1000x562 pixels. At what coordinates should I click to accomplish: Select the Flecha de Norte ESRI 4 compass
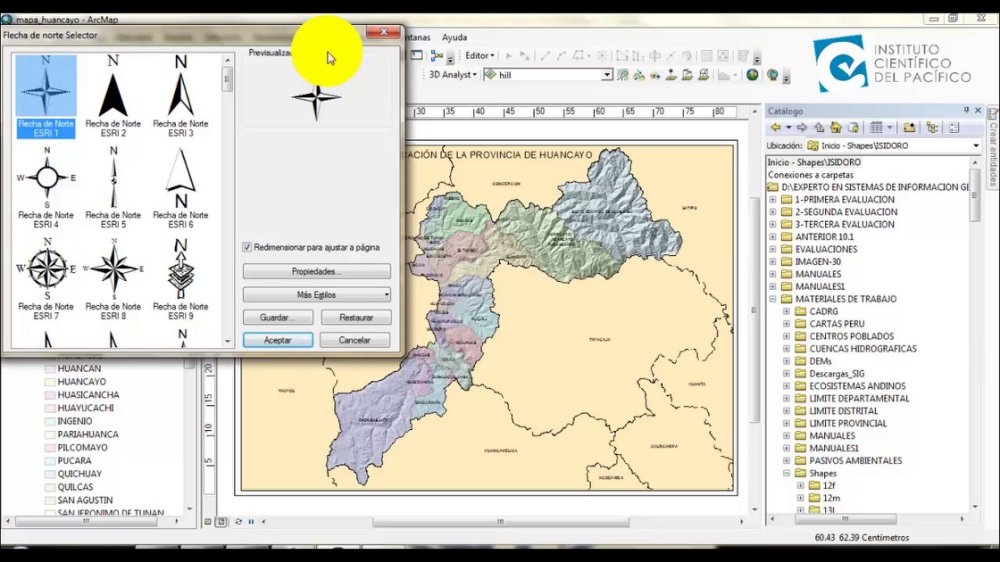coord(46,188)
